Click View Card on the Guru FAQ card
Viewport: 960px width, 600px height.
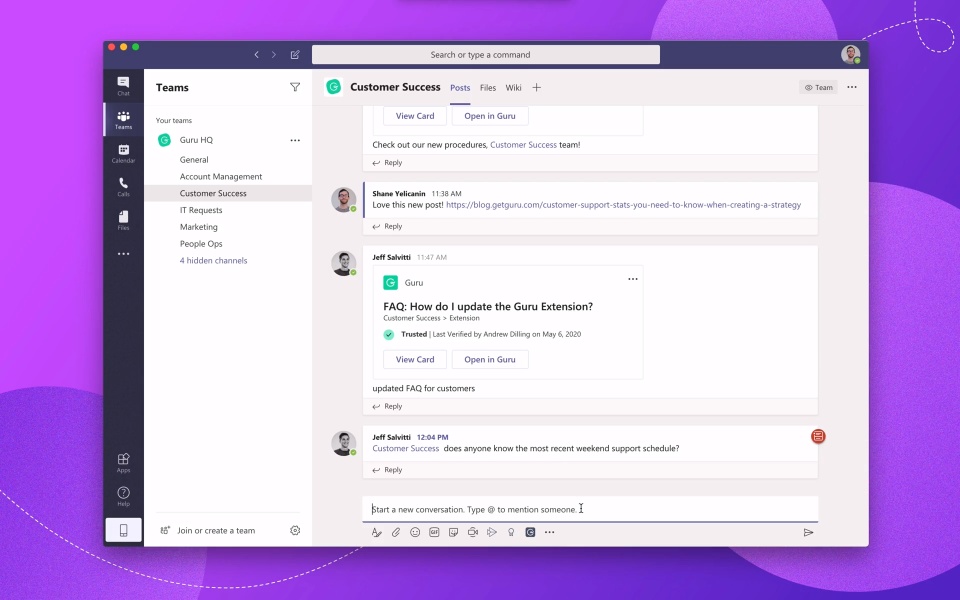pyautogui.click(x=415, y=359)
